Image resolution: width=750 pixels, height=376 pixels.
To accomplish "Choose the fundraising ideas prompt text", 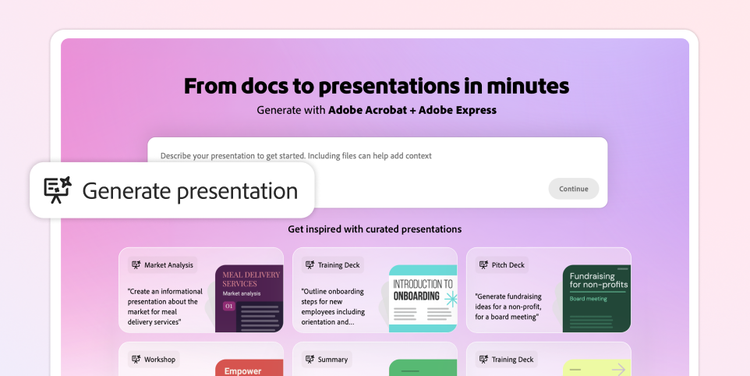I will [x=508, y=307].
